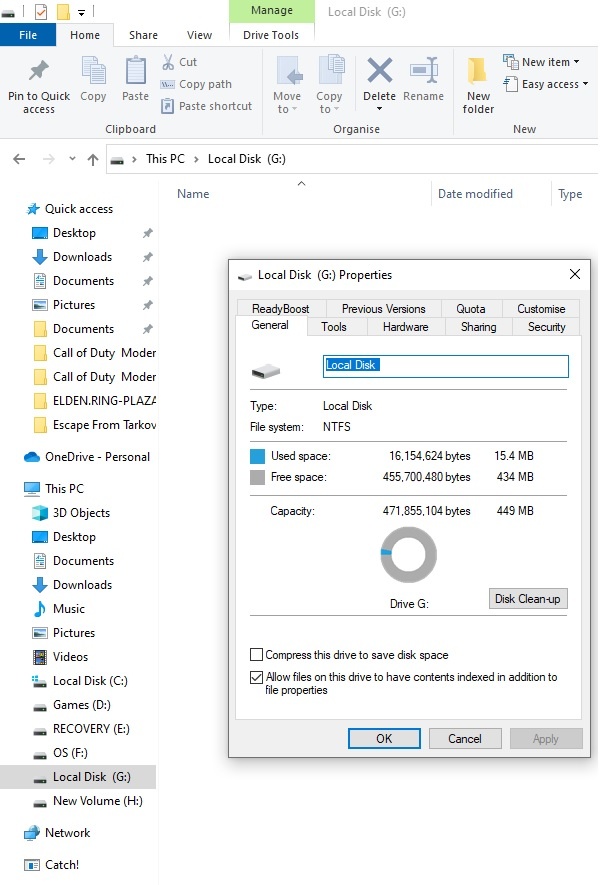Click the OK button
Image resolution: width=615 pixels, height=885 pixels.
(384, 738)
